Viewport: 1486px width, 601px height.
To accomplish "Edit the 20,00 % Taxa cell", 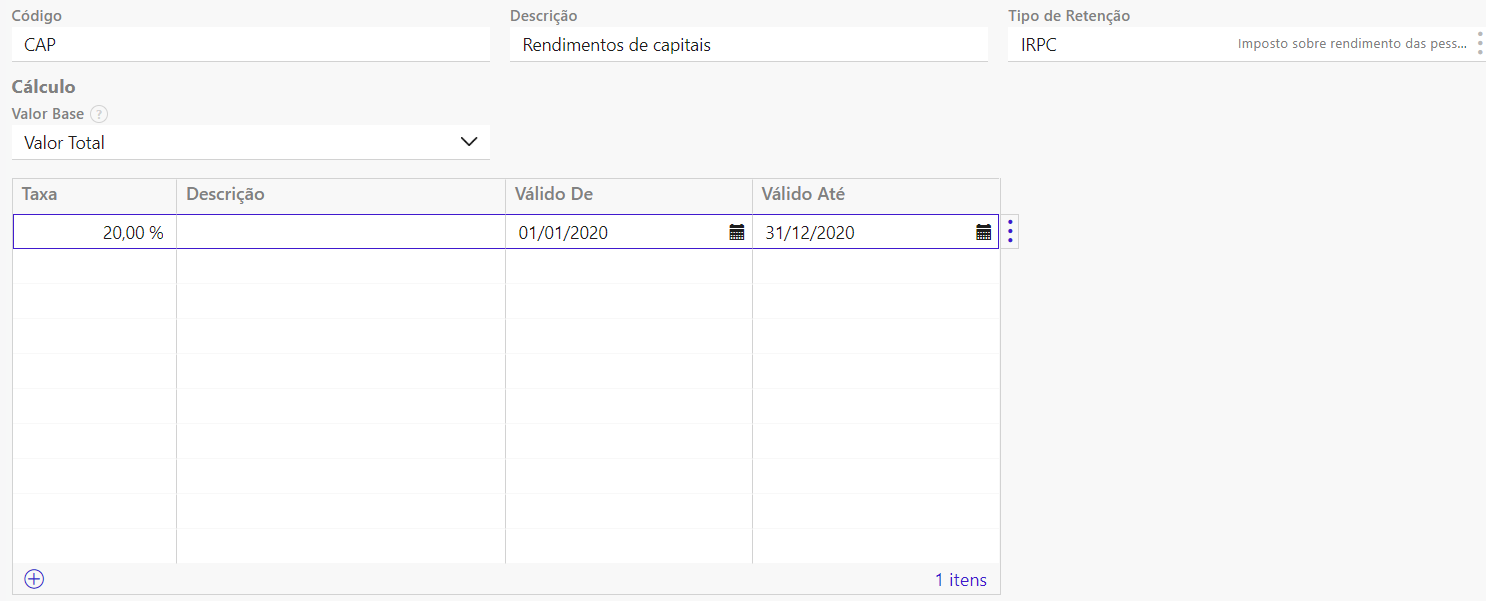I will tap(95, 233).
